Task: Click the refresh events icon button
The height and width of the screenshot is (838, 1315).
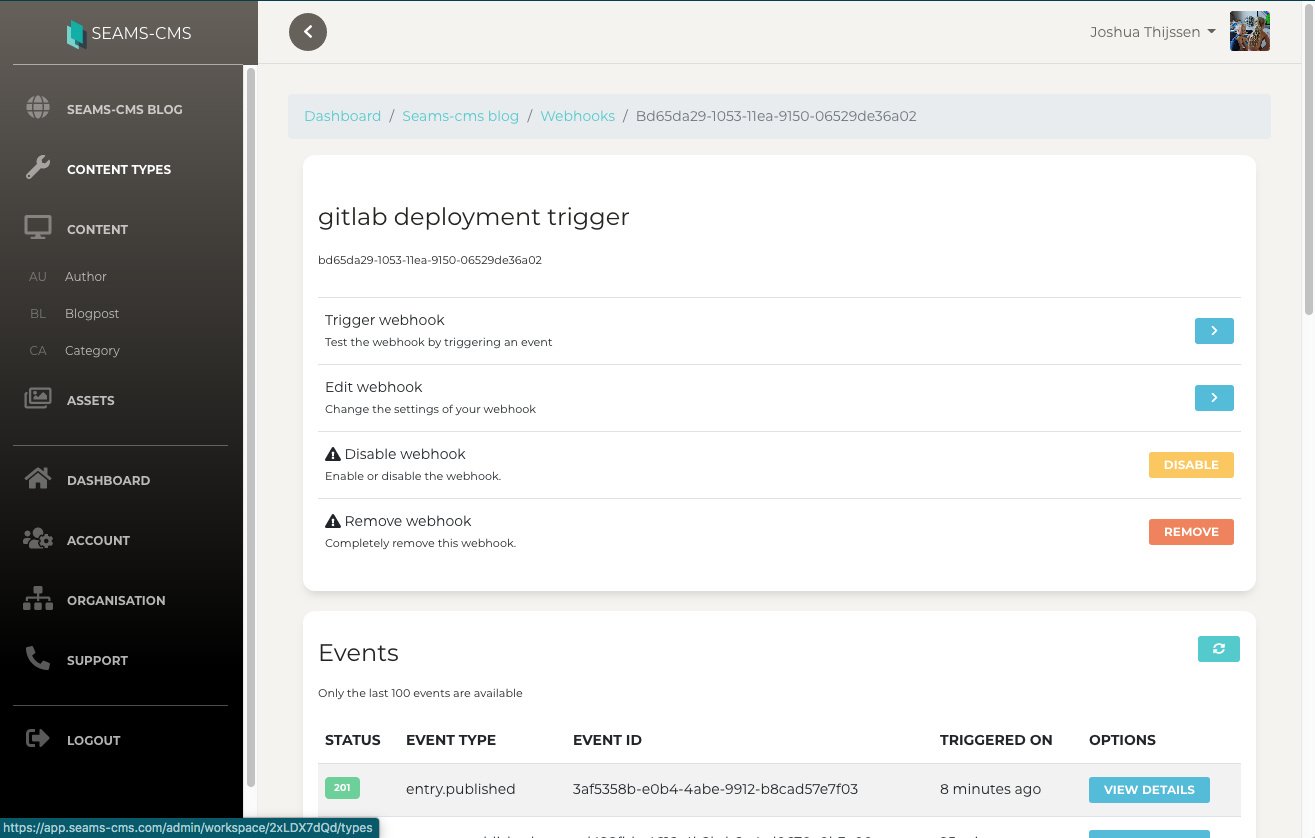Action: 1218,649
